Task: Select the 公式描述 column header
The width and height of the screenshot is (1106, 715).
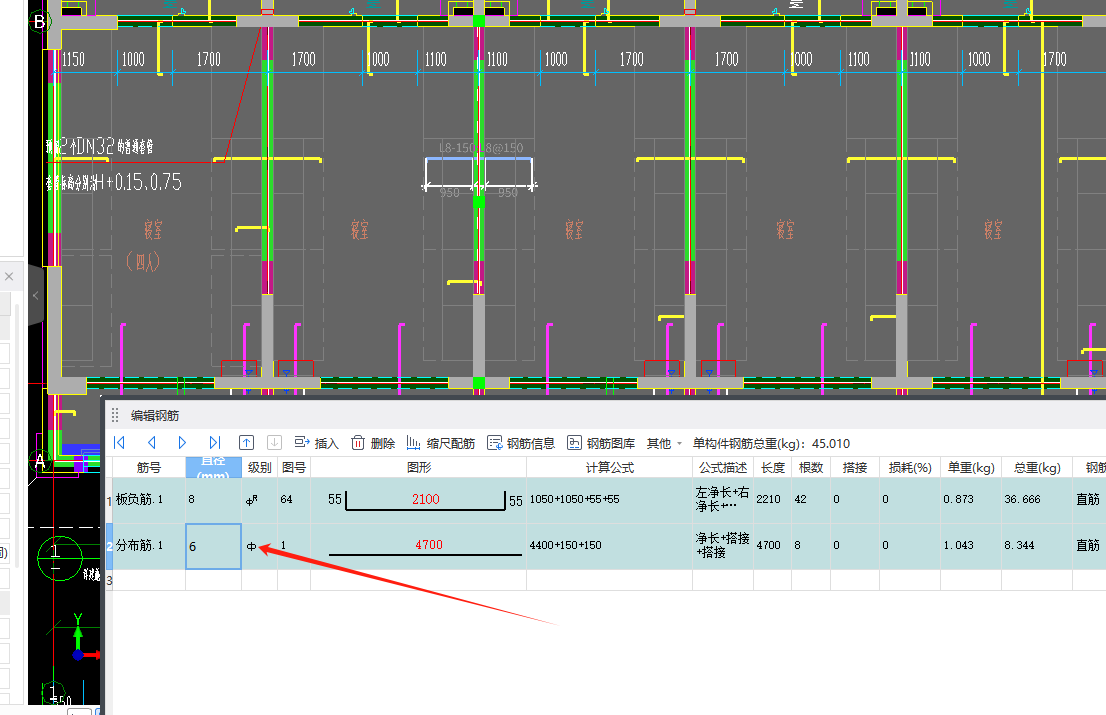Action: [723, 468]
